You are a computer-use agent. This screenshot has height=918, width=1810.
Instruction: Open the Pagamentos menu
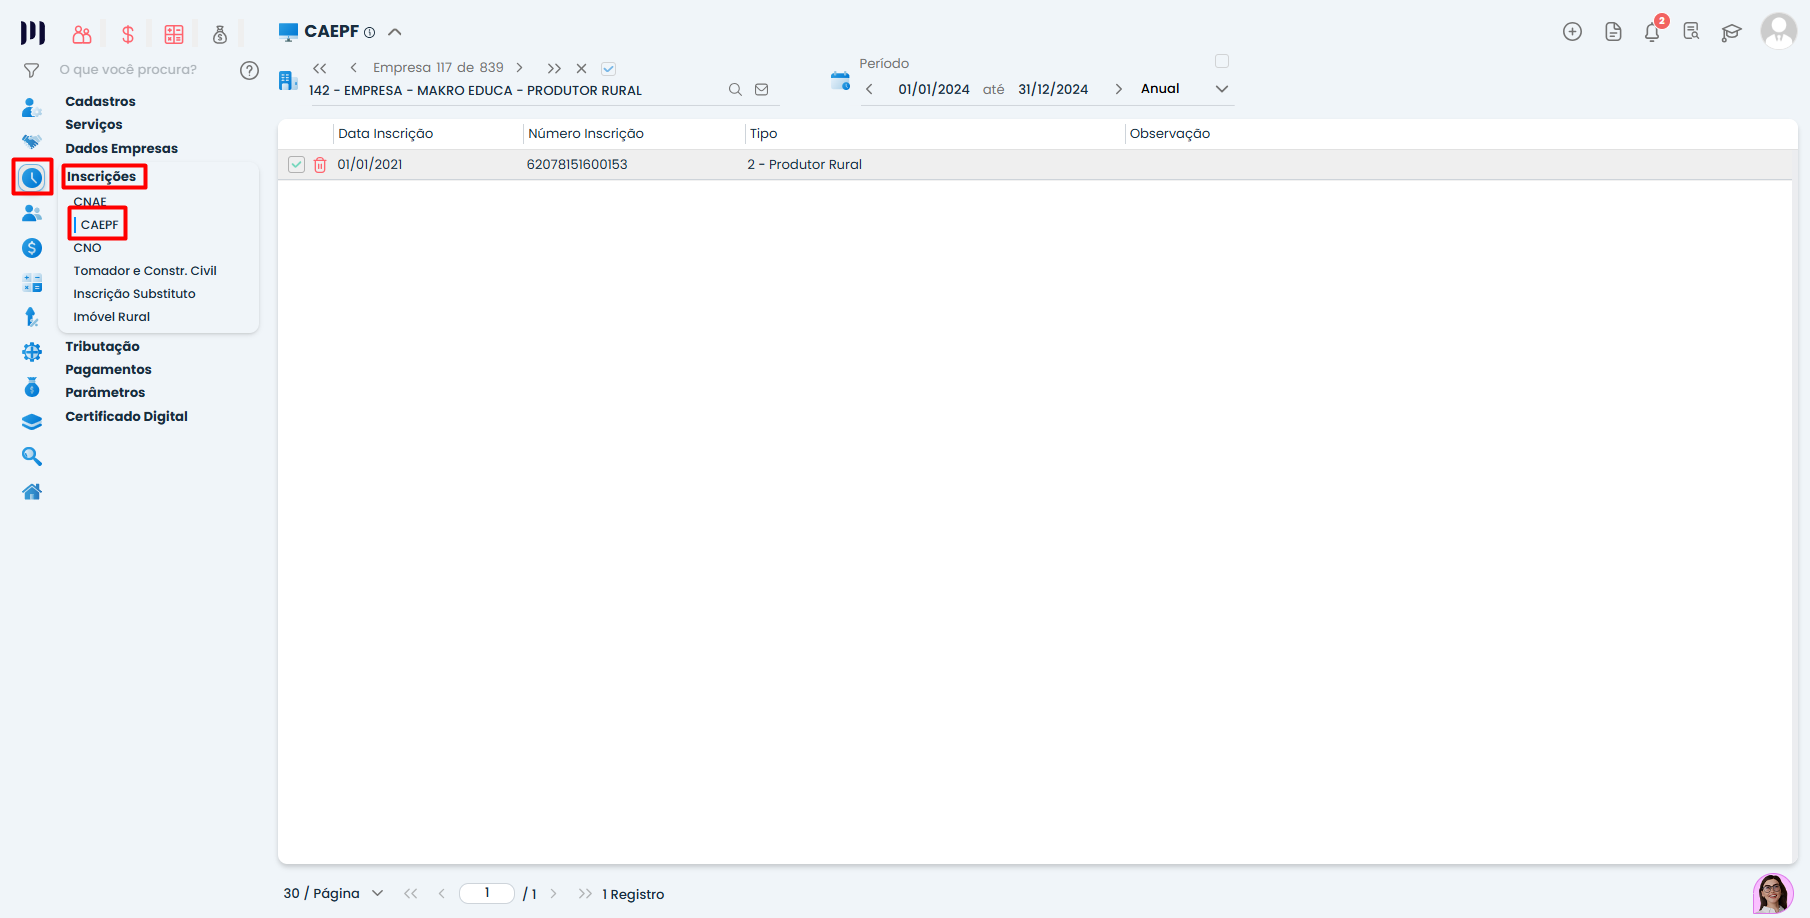[108, 369]
